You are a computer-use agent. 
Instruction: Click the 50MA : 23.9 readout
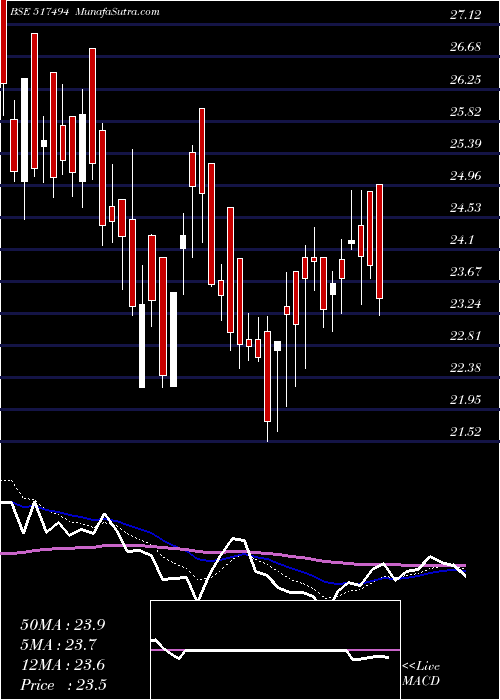point(62,625)
